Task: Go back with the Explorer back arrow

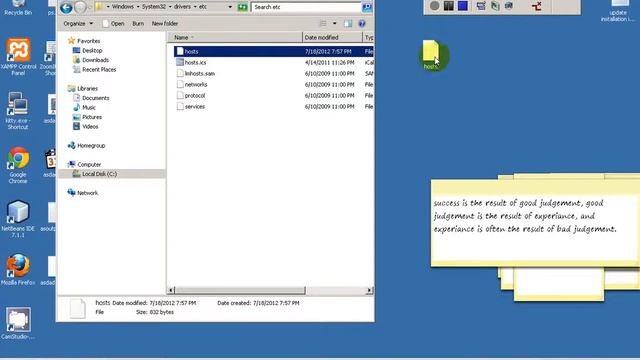Action: [66, 7]
